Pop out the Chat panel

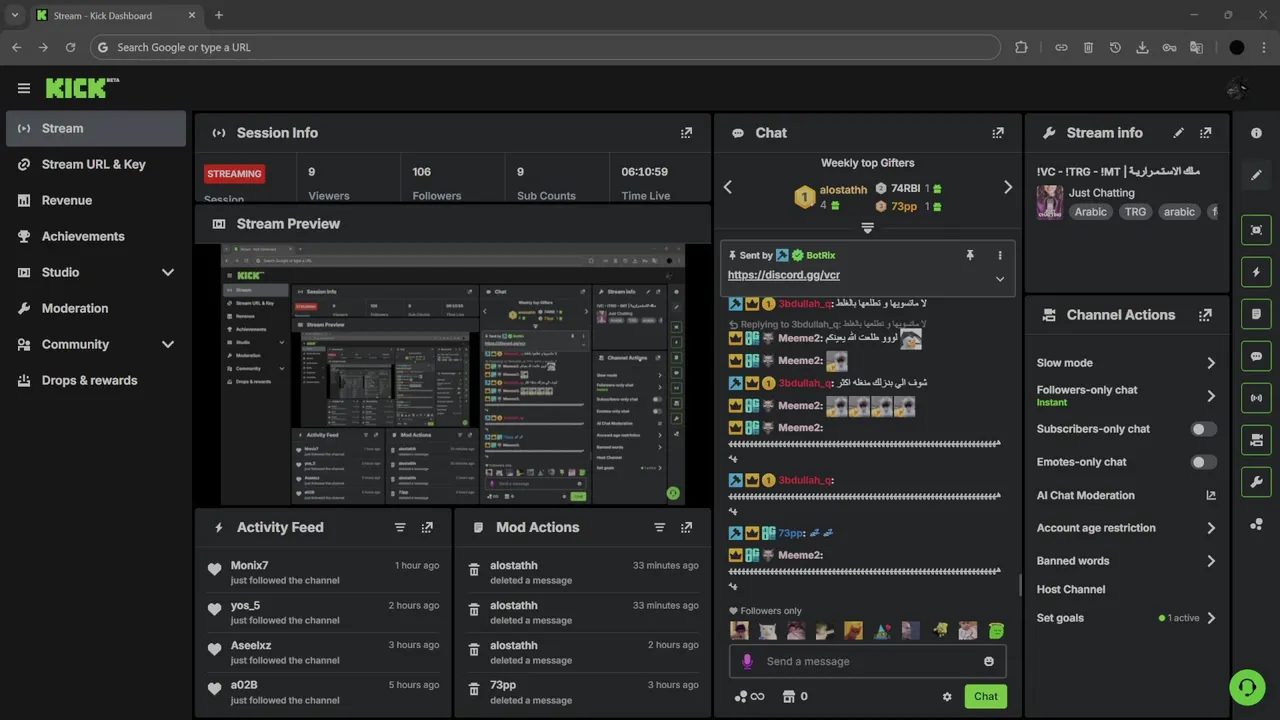(997, 133)
